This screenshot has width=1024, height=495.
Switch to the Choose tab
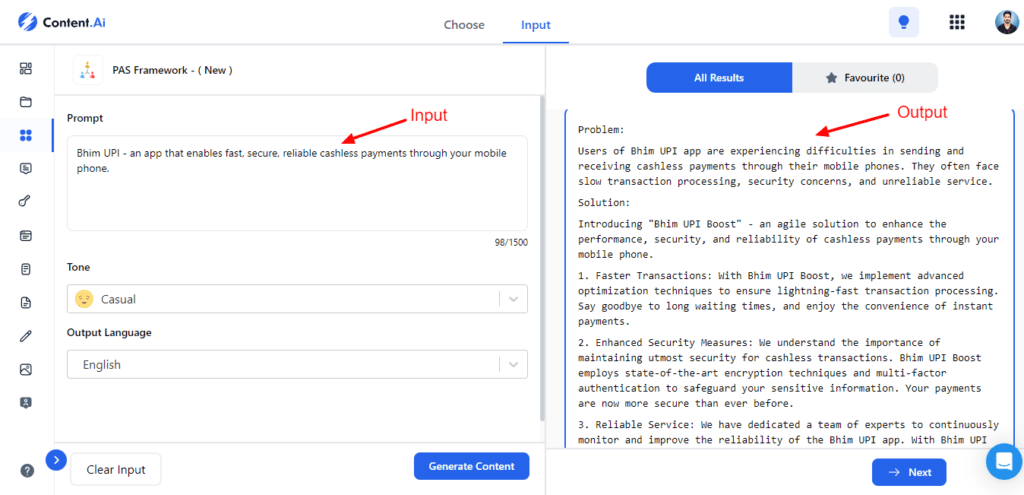464,25
